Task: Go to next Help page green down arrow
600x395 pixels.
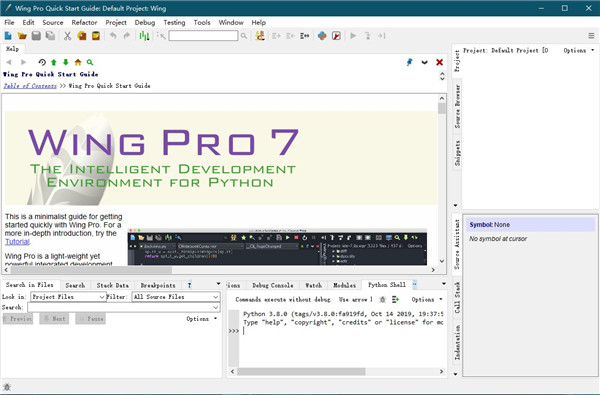Action: [x=66, y=62]
